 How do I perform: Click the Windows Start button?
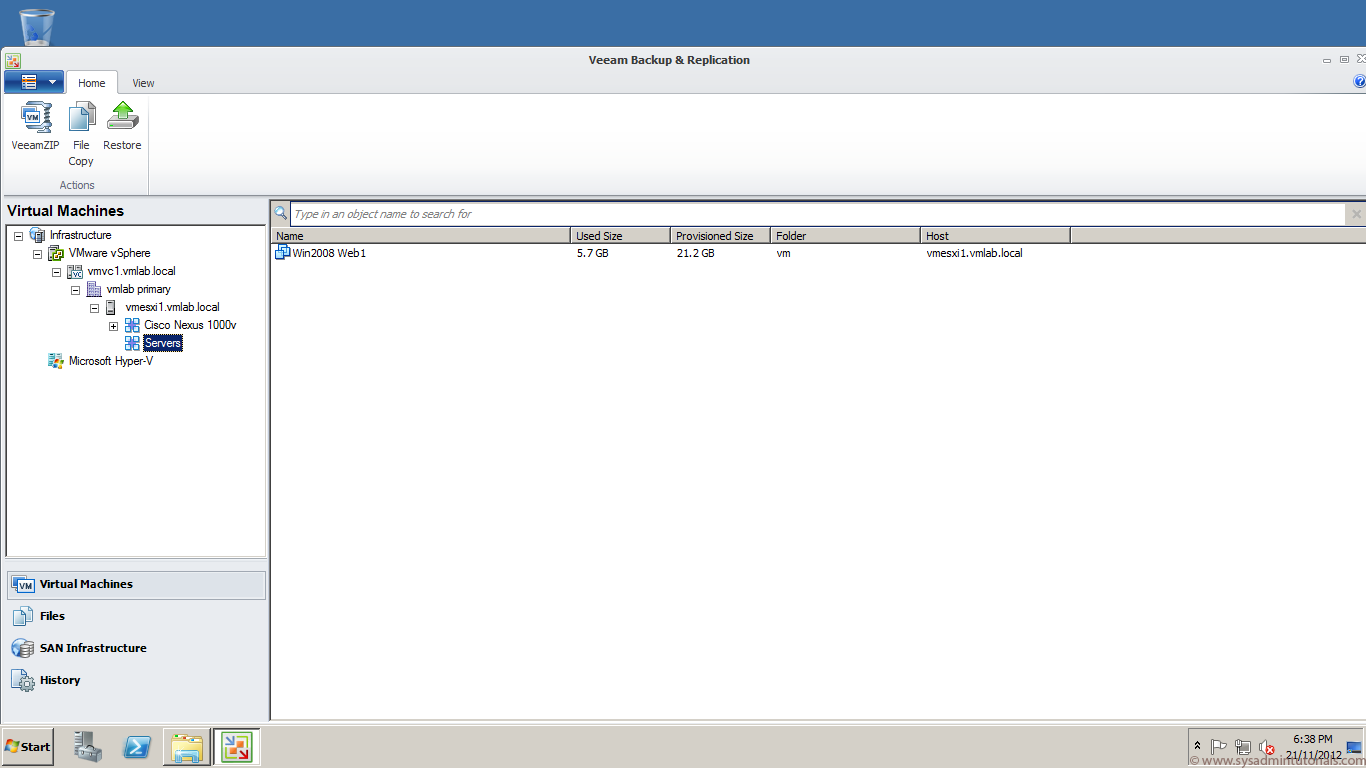[27, 747]
